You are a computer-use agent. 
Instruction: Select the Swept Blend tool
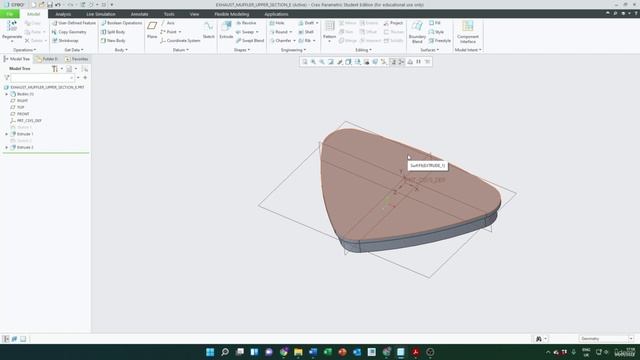[250, 41]
